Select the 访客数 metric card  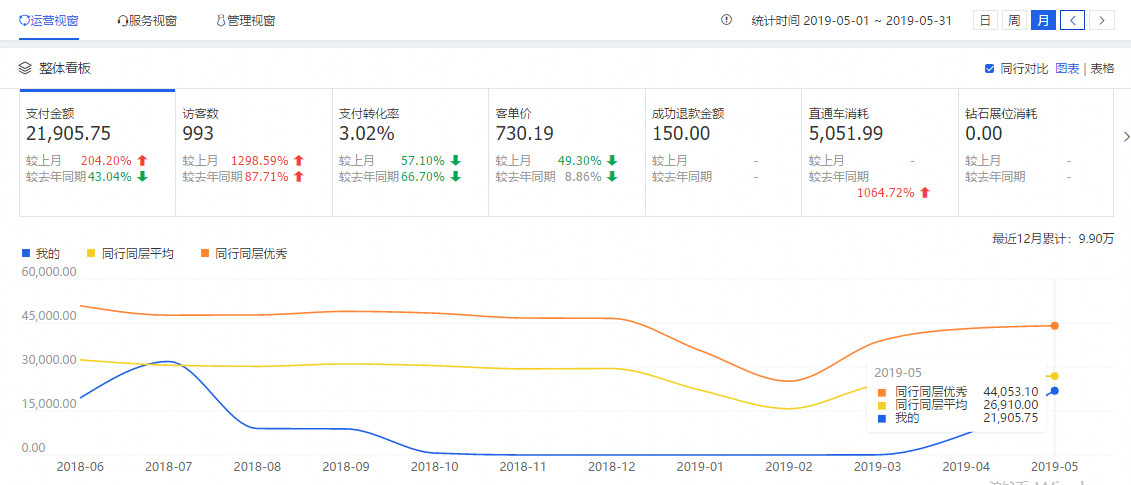pyautogui.click(x=254, y=152)
